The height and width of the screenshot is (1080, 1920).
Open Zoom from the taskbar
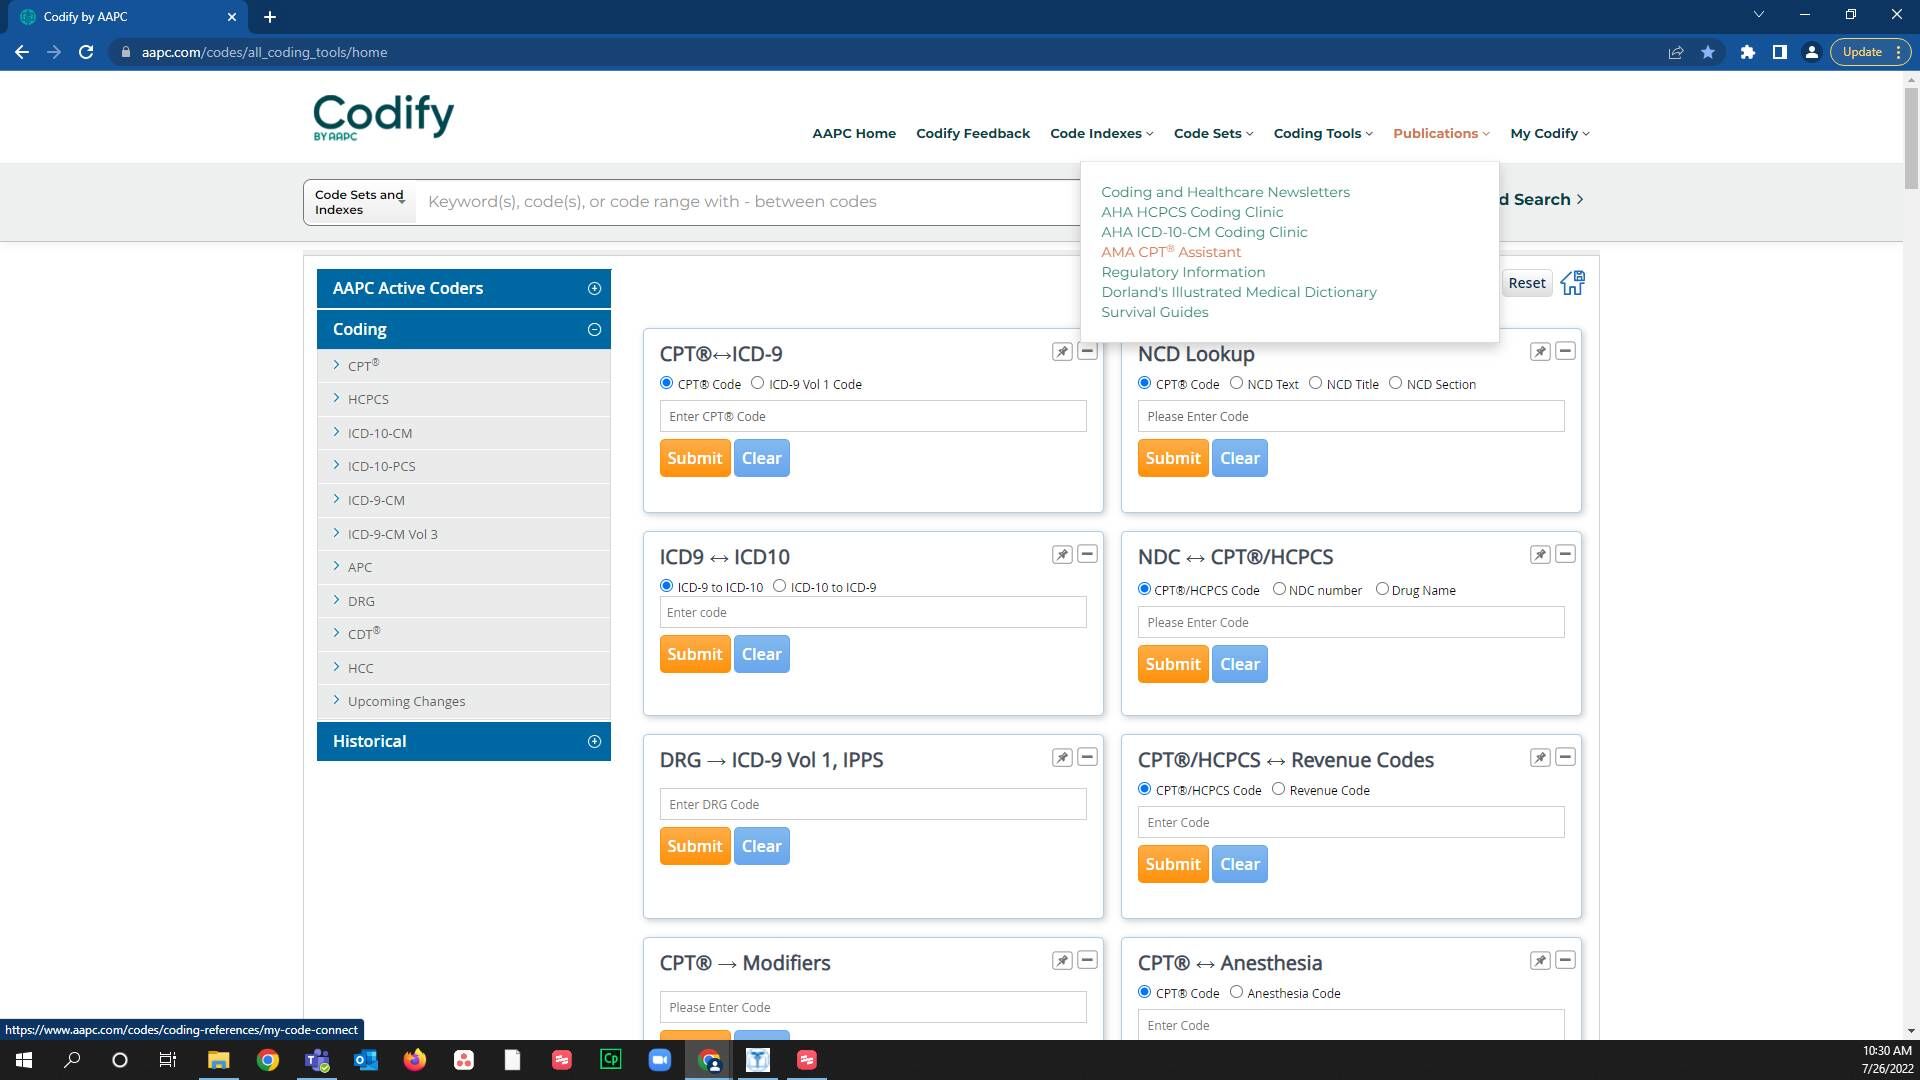tap(660, 1060)
